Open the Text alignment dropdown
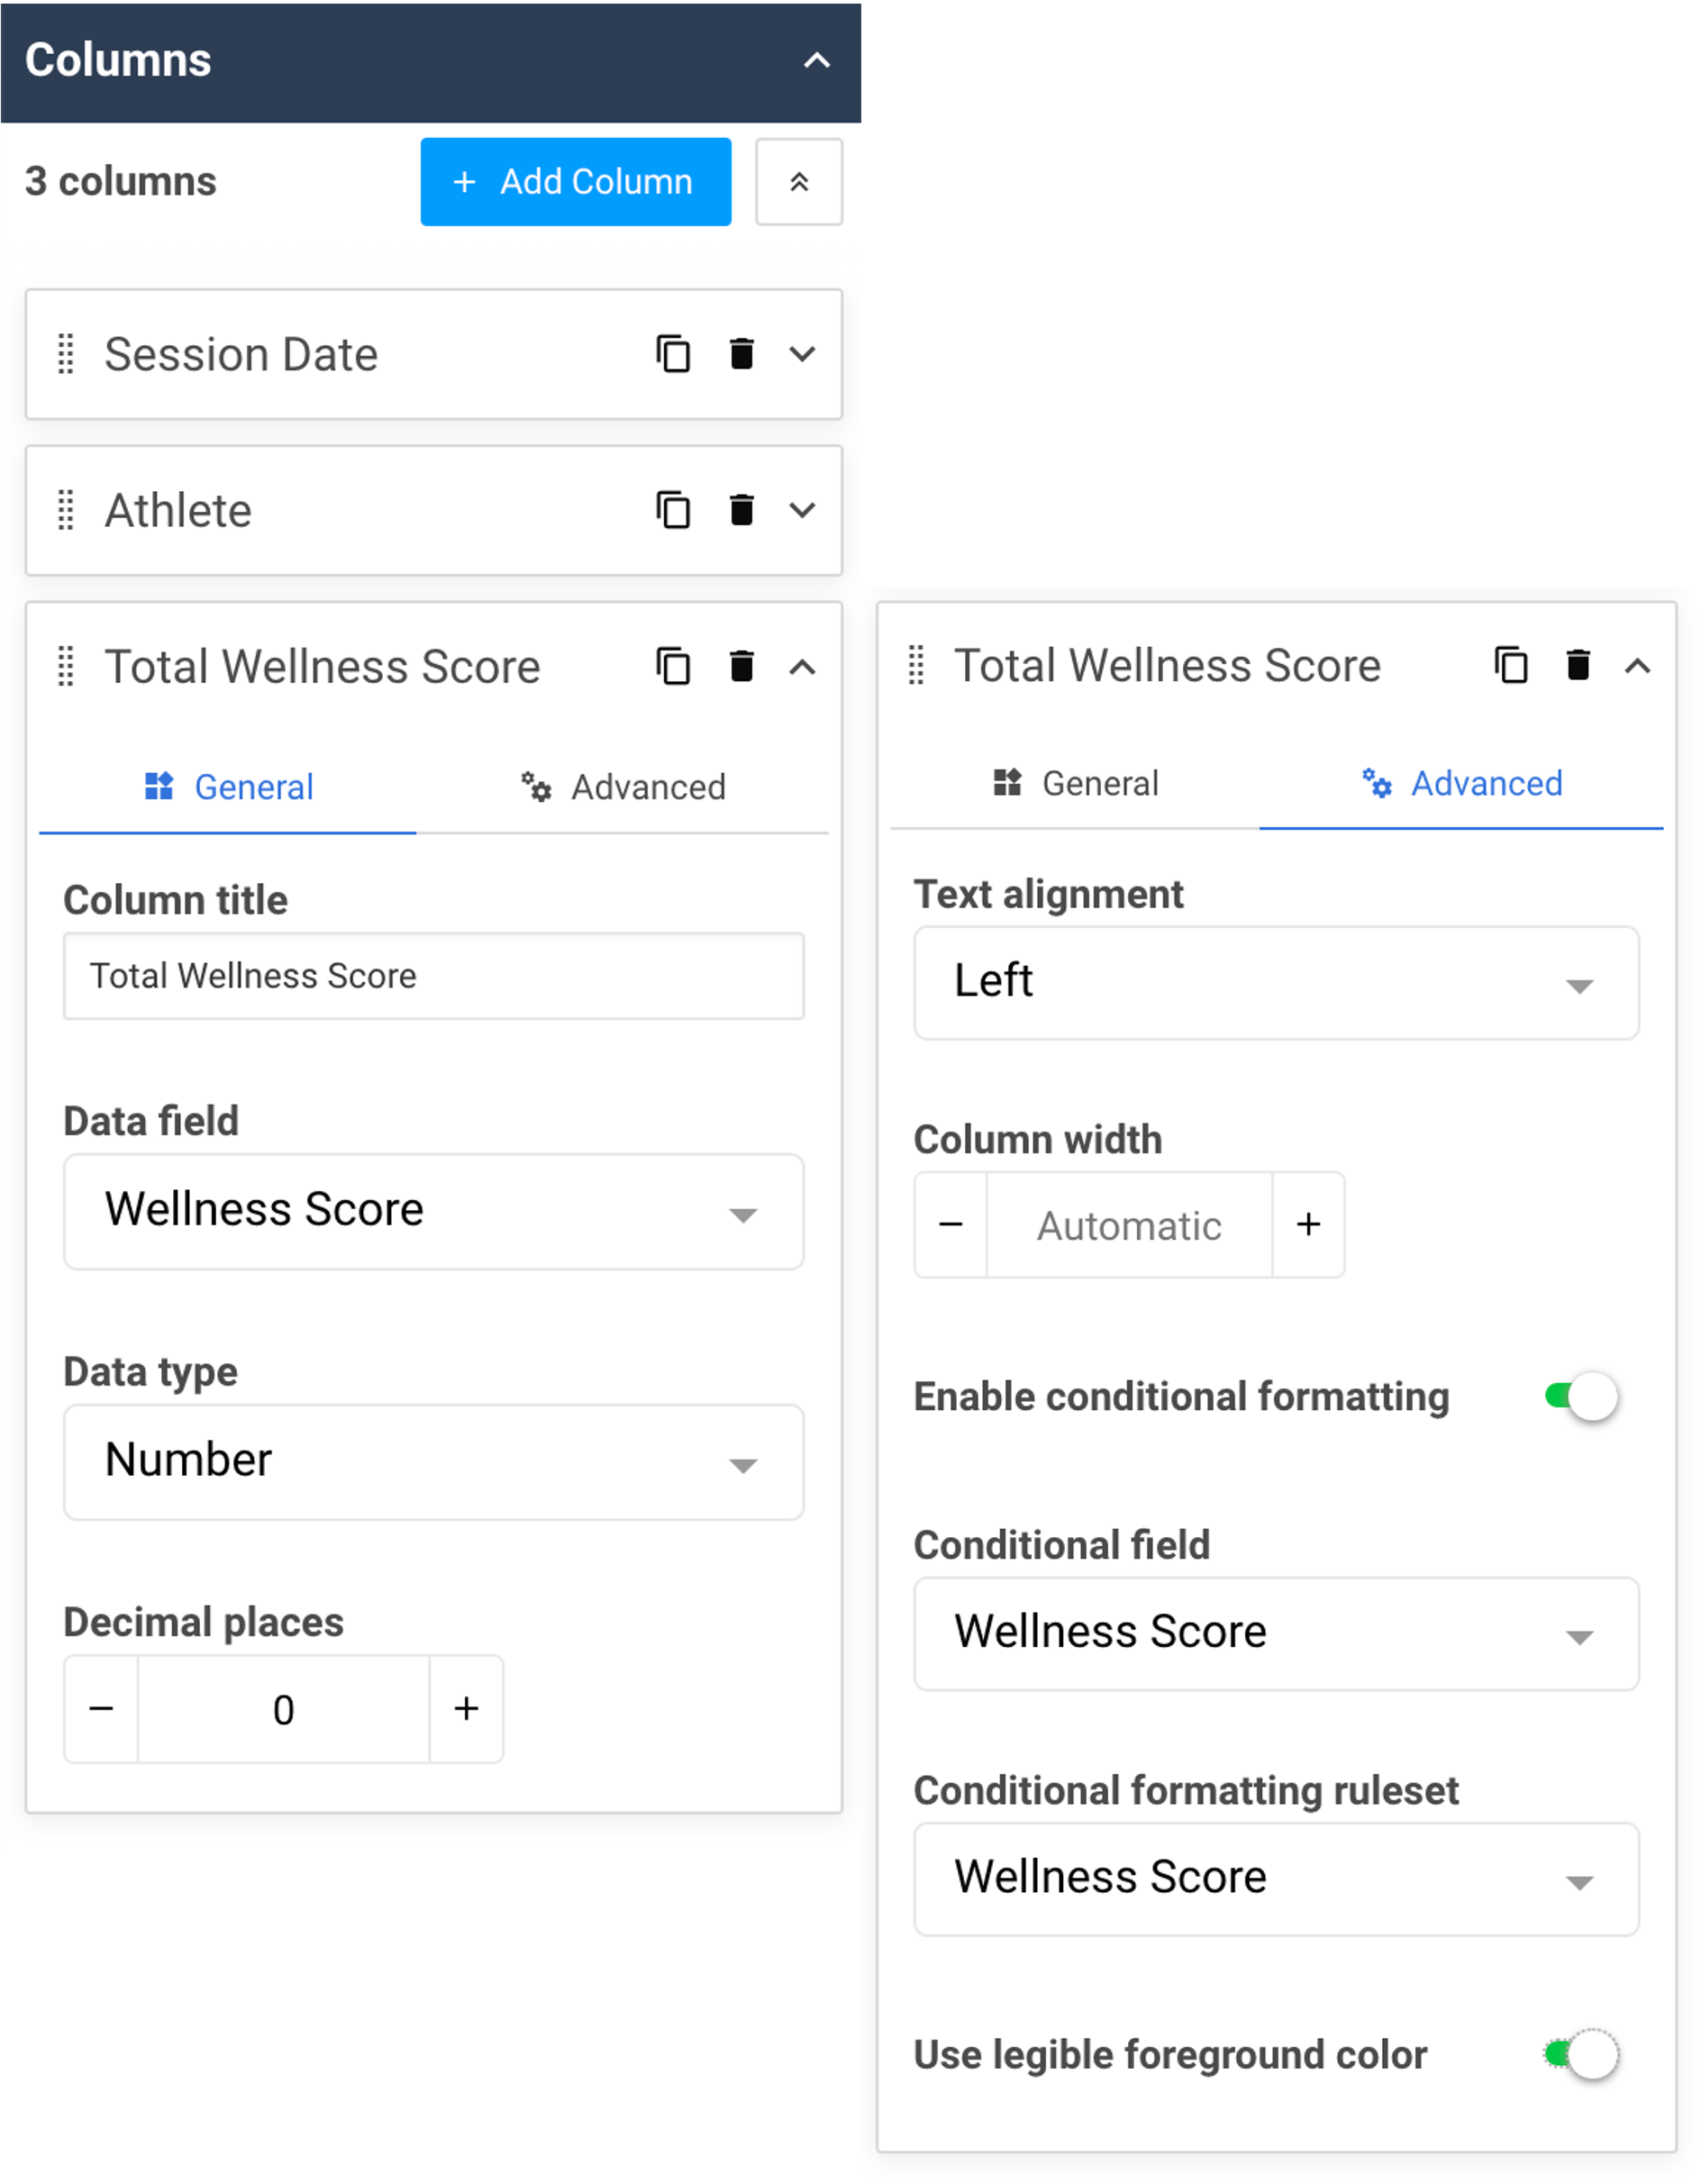This screenshot has width=1701, height=2184. tap(1276, 982)
